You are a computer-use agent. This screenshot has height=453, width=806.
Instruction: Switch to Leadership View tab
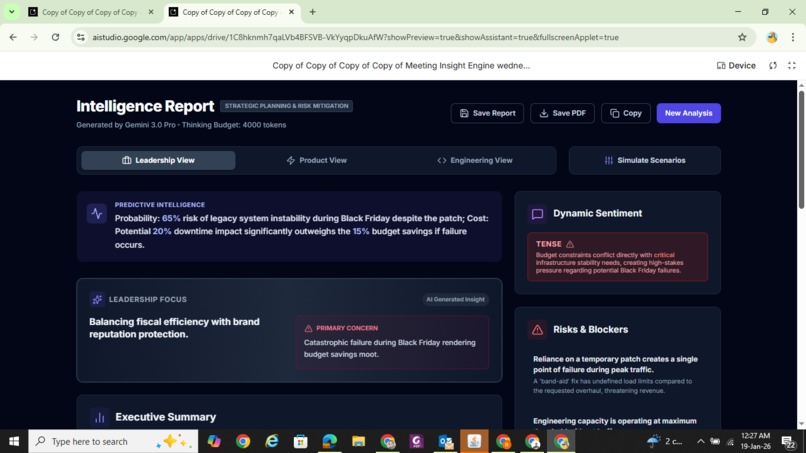tap(158, 160)
